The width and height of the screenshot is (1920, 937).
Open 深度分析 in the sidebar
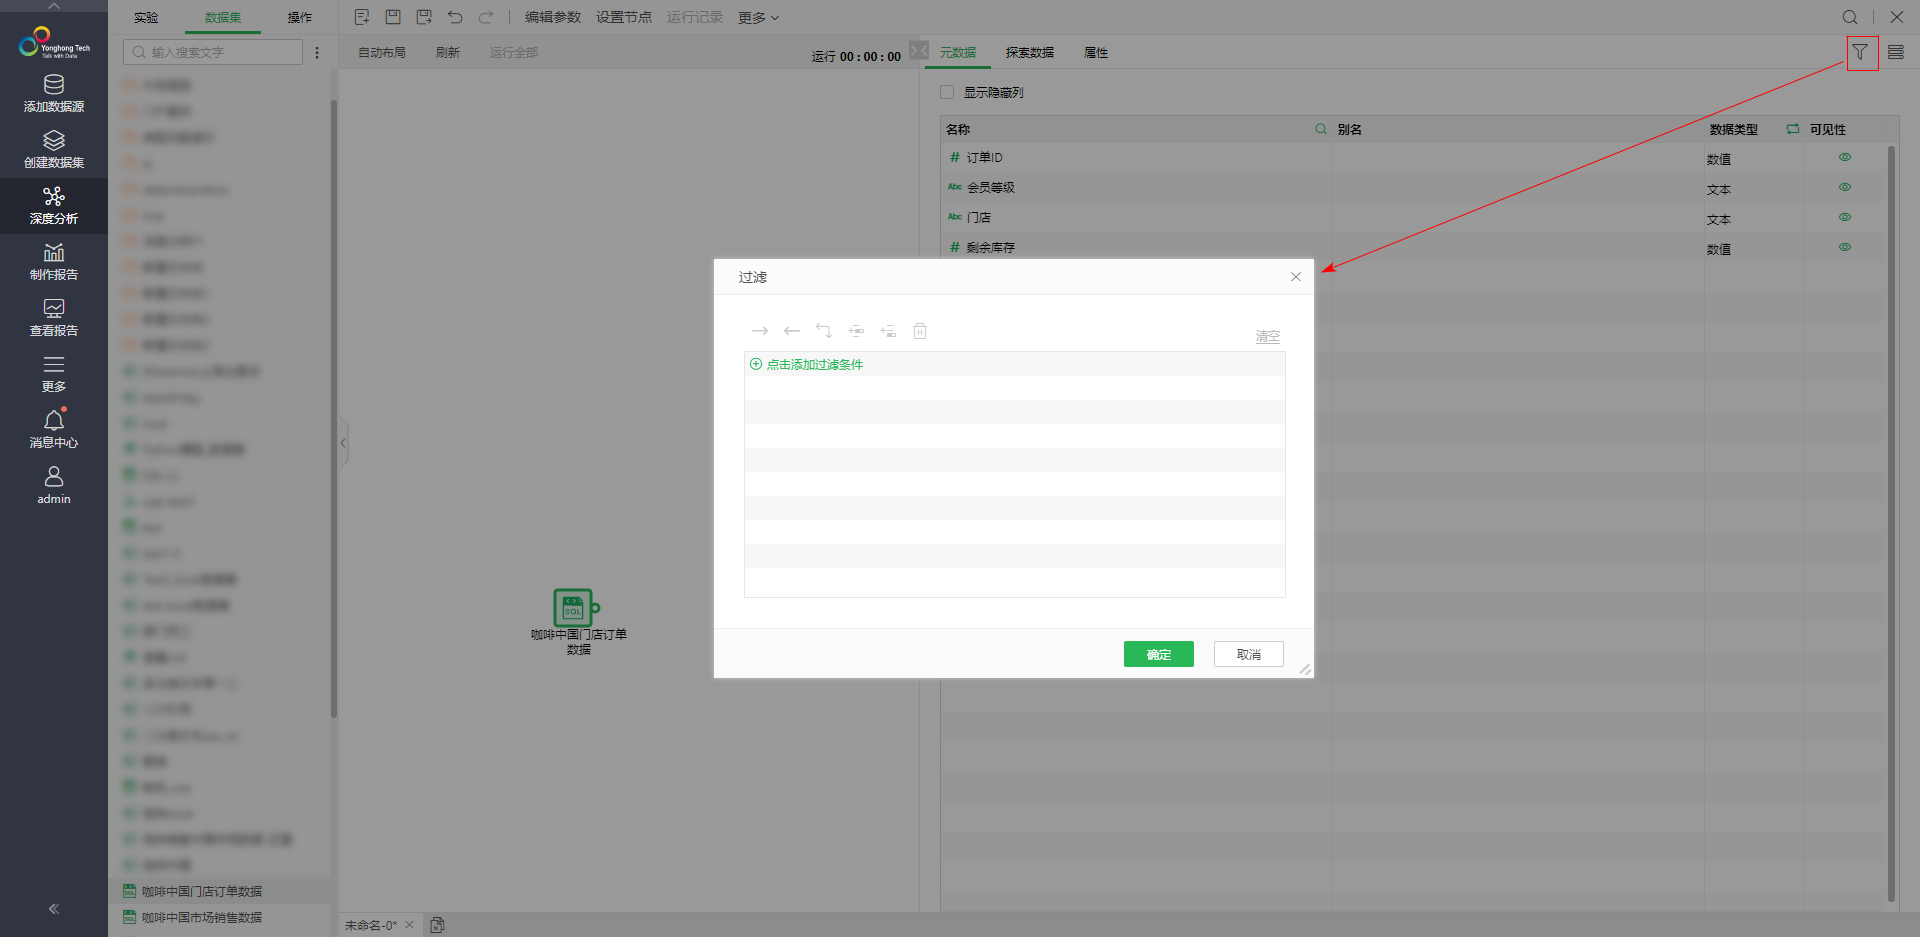[x=54, y=205]
